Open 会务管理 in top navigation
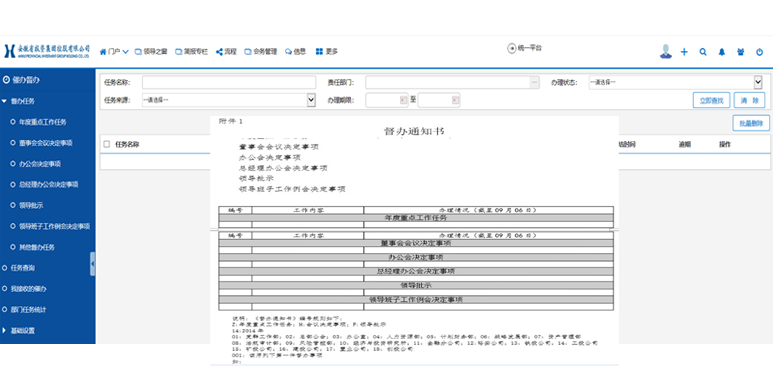Image resolution: width=773 pixels, height=388 pixels. tap(261, 51)
